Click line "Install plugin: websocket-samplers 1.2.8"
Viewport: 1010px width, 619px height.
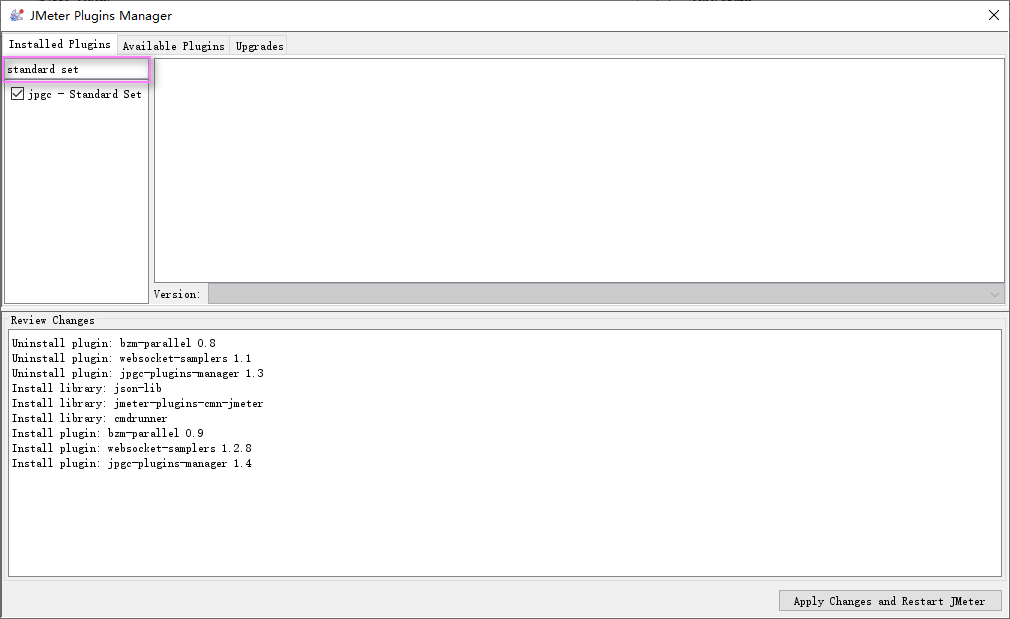(131, 448)
